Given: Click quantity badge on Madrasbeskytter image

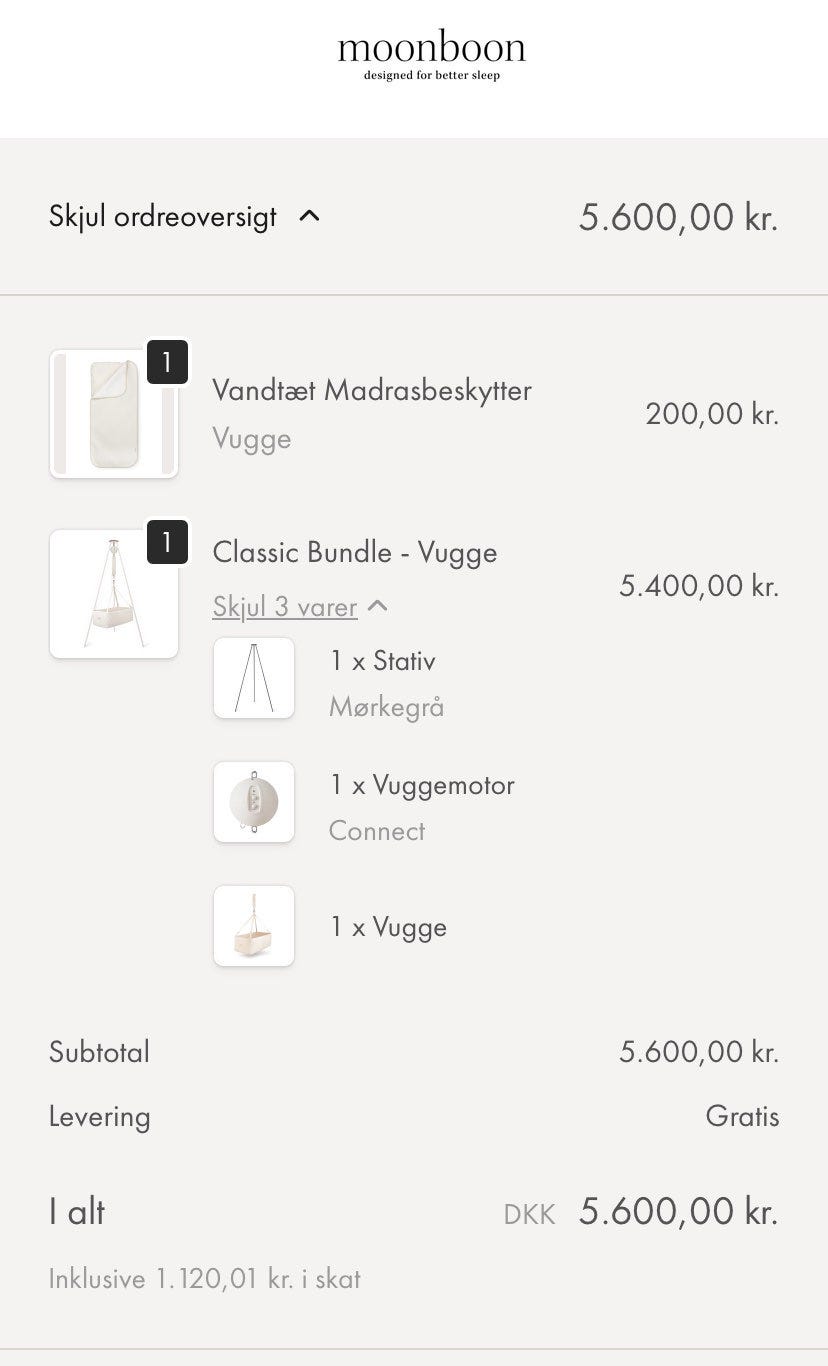Looking at the screenshot, I should [167, 362].
